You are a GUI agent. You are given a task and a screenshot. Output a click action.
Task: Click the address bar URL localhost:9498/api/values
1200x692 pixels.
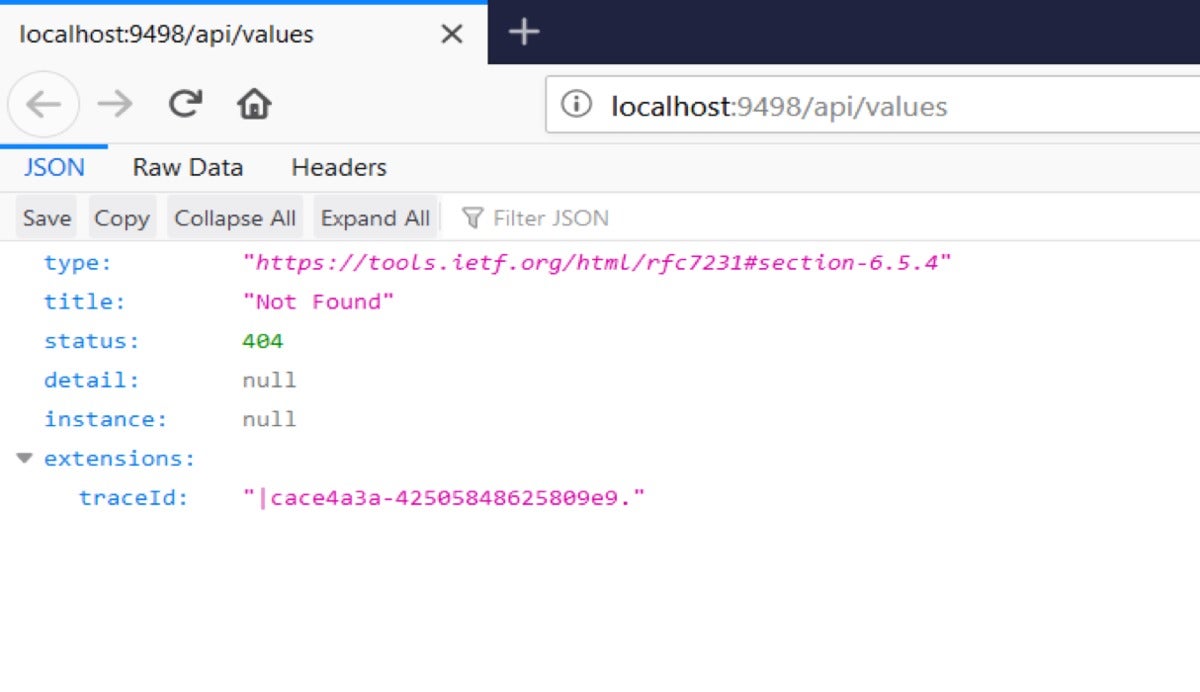point(779,105)
